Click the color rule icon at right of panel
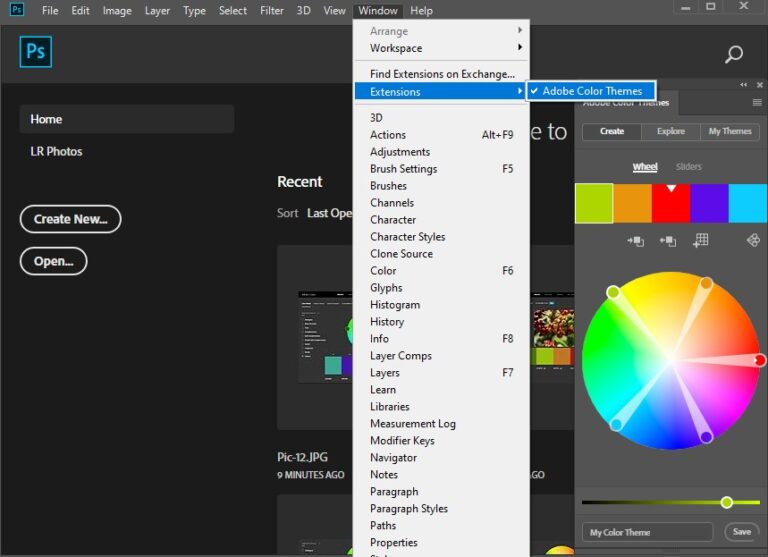This screenshot has height=557, width=768. (x=753, y=240)
